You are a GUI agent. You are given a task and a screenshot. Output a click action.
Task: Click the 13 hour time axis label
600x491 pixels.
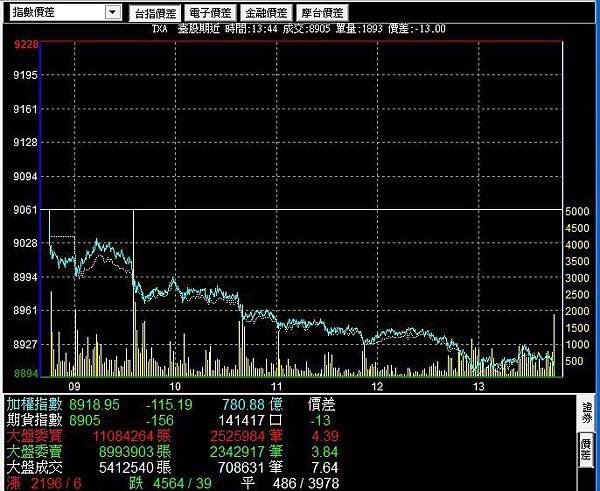478,386
